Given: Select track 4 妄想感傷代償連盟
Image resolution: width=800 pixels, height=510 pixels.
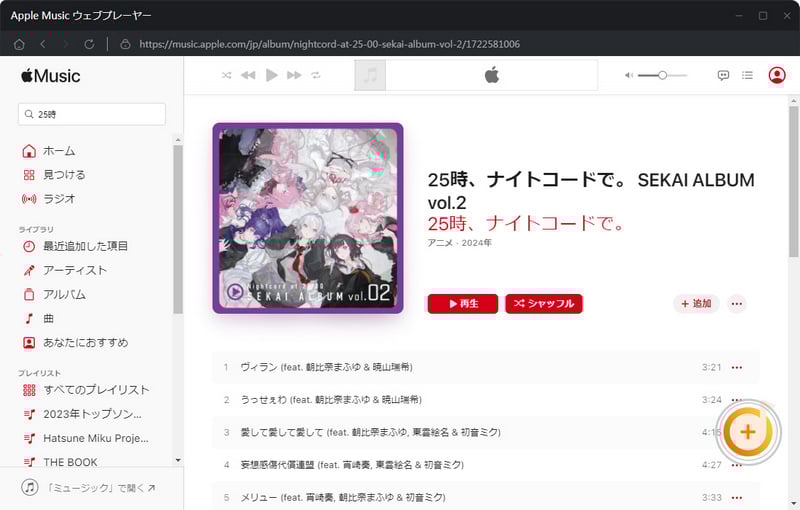Looking at the screenshot, I should coord(485,465).
